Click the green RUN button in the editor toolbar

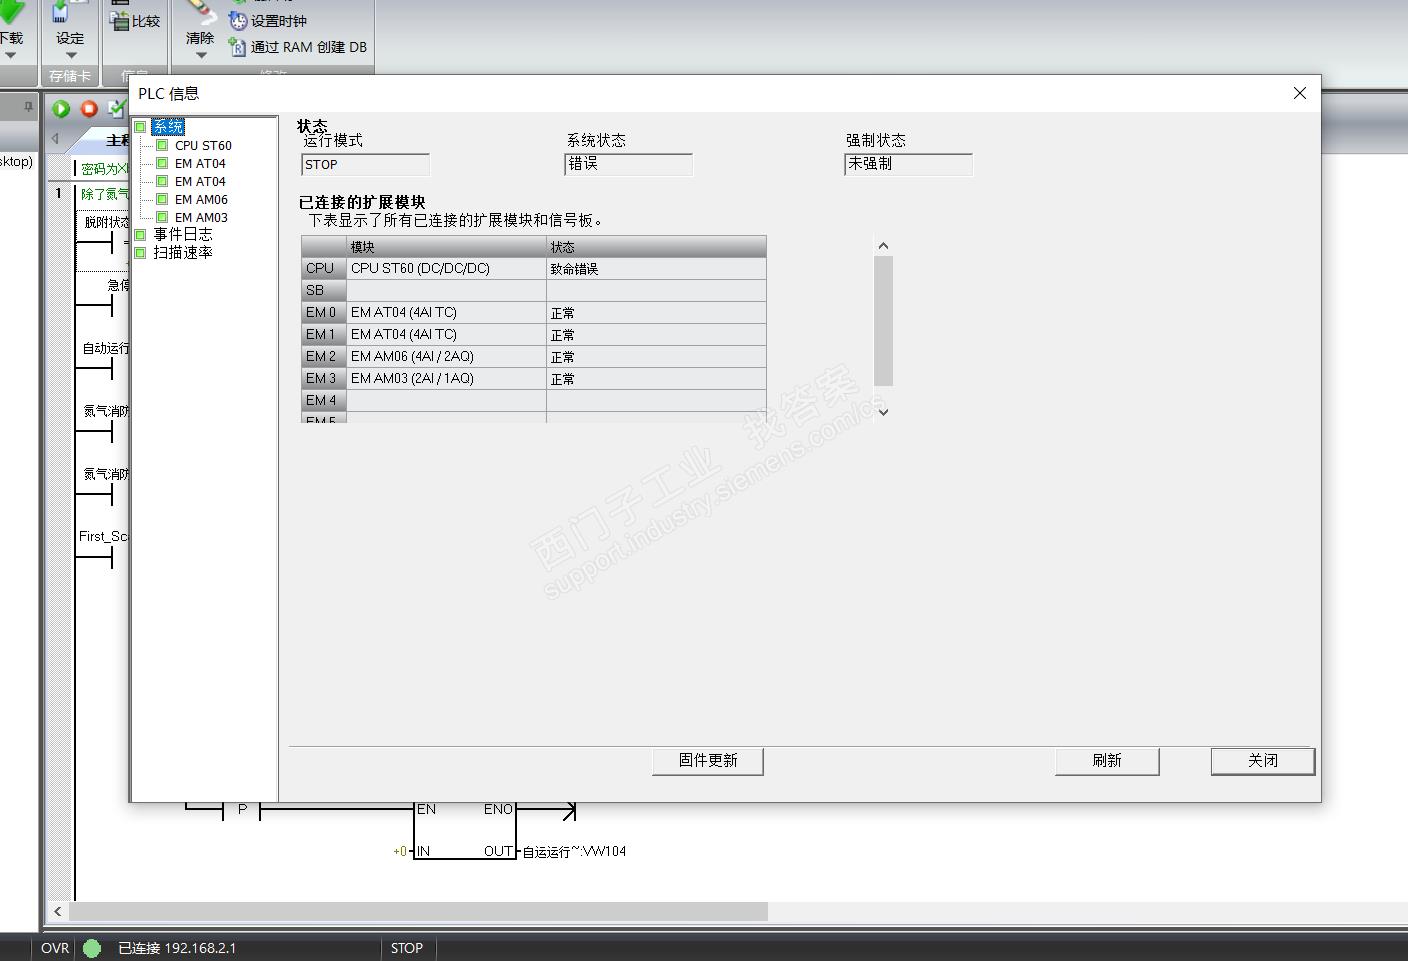click(61, 109)
